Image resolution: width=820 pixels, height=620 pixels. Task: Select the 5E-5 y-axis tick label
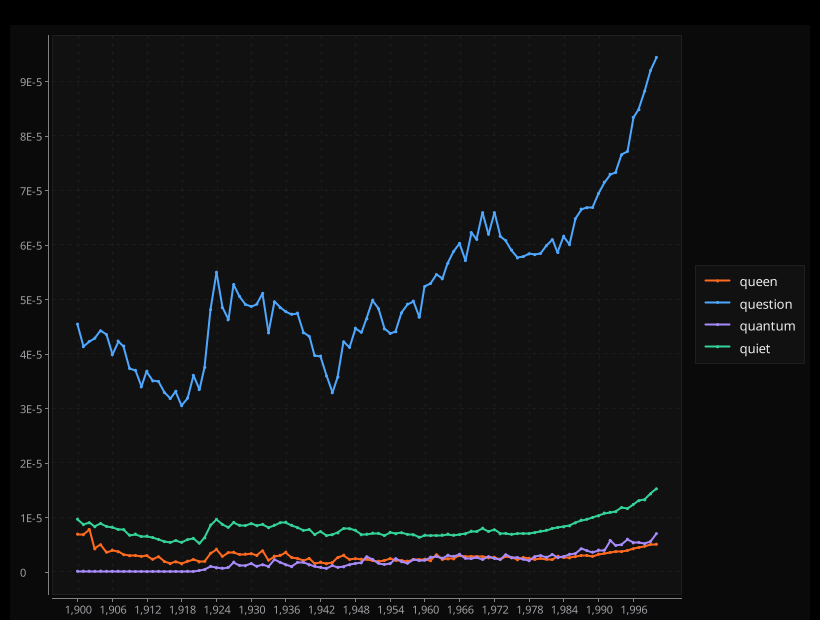[29, 300]
